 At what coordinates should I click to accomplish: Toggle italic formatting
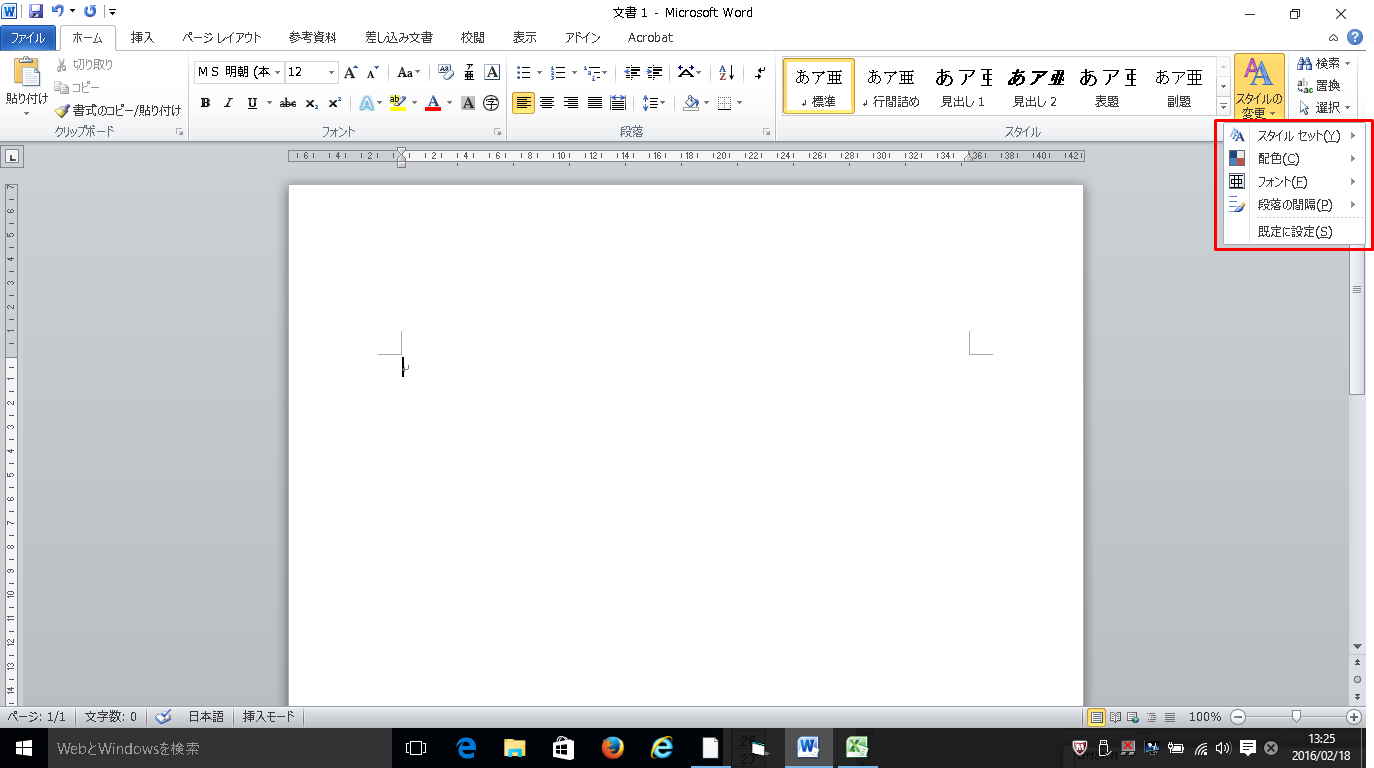[229, 103]
